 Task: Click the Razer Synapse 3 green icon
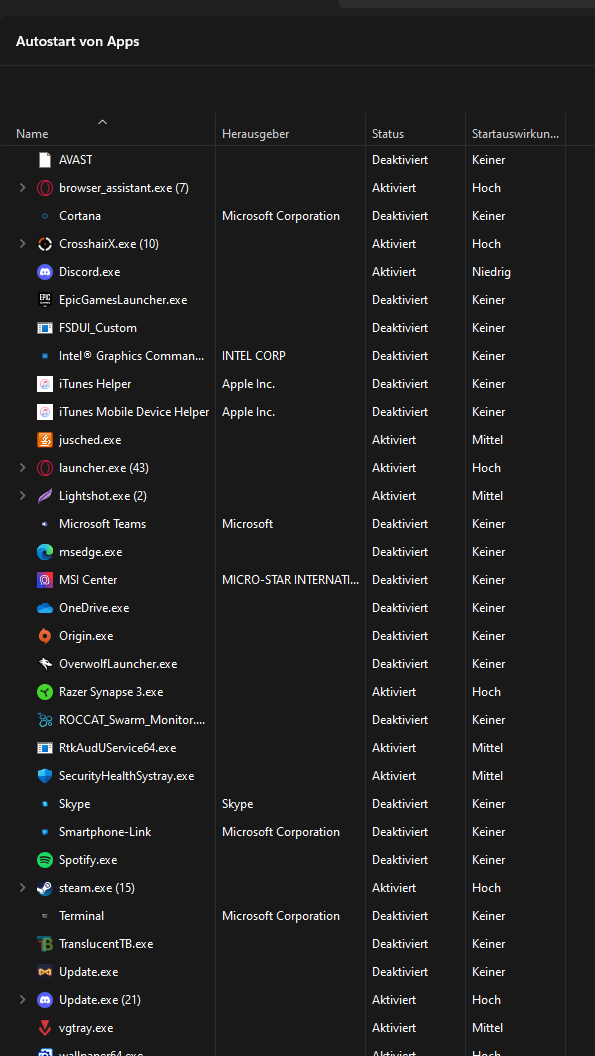(44, 692)
